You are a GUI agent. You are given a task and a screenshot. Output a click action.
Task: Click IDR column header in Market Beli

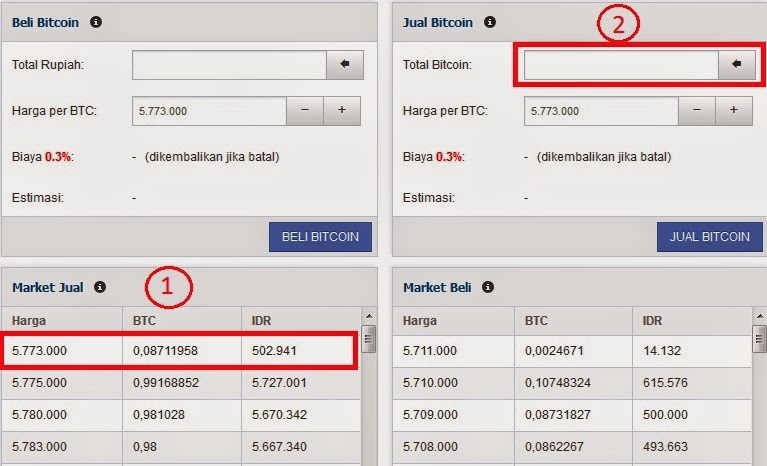pyautogui.click(x=652, y=321)
